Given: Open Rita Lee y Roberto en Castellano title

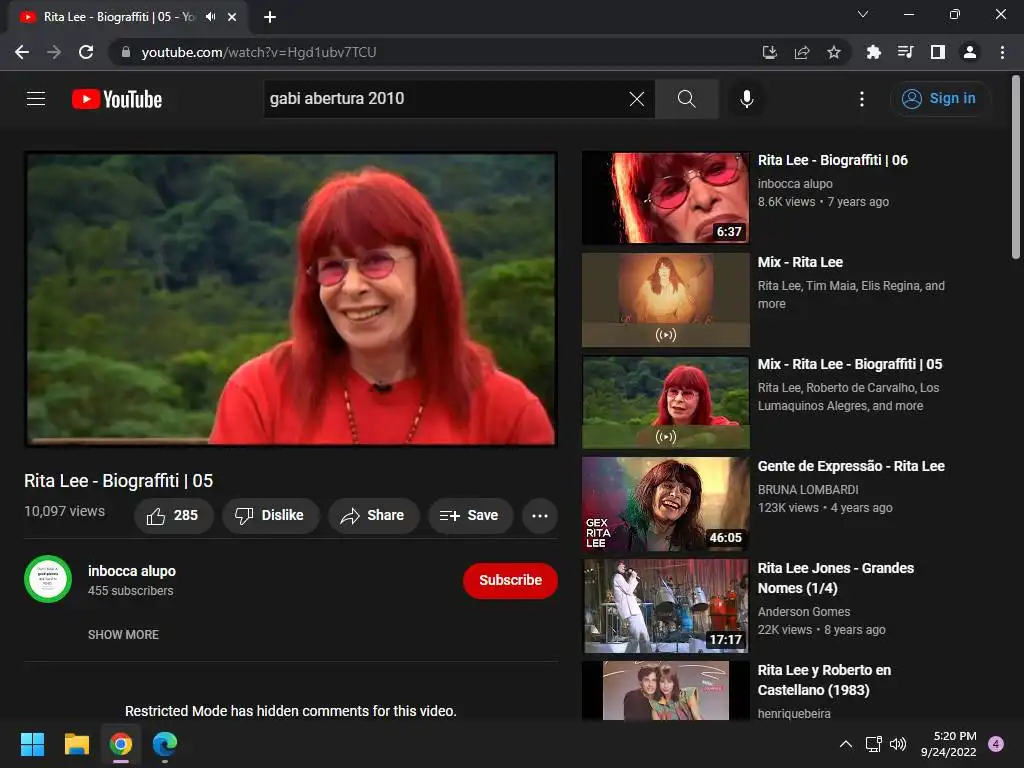Looking at the screenshot, I should pos(824,680).
